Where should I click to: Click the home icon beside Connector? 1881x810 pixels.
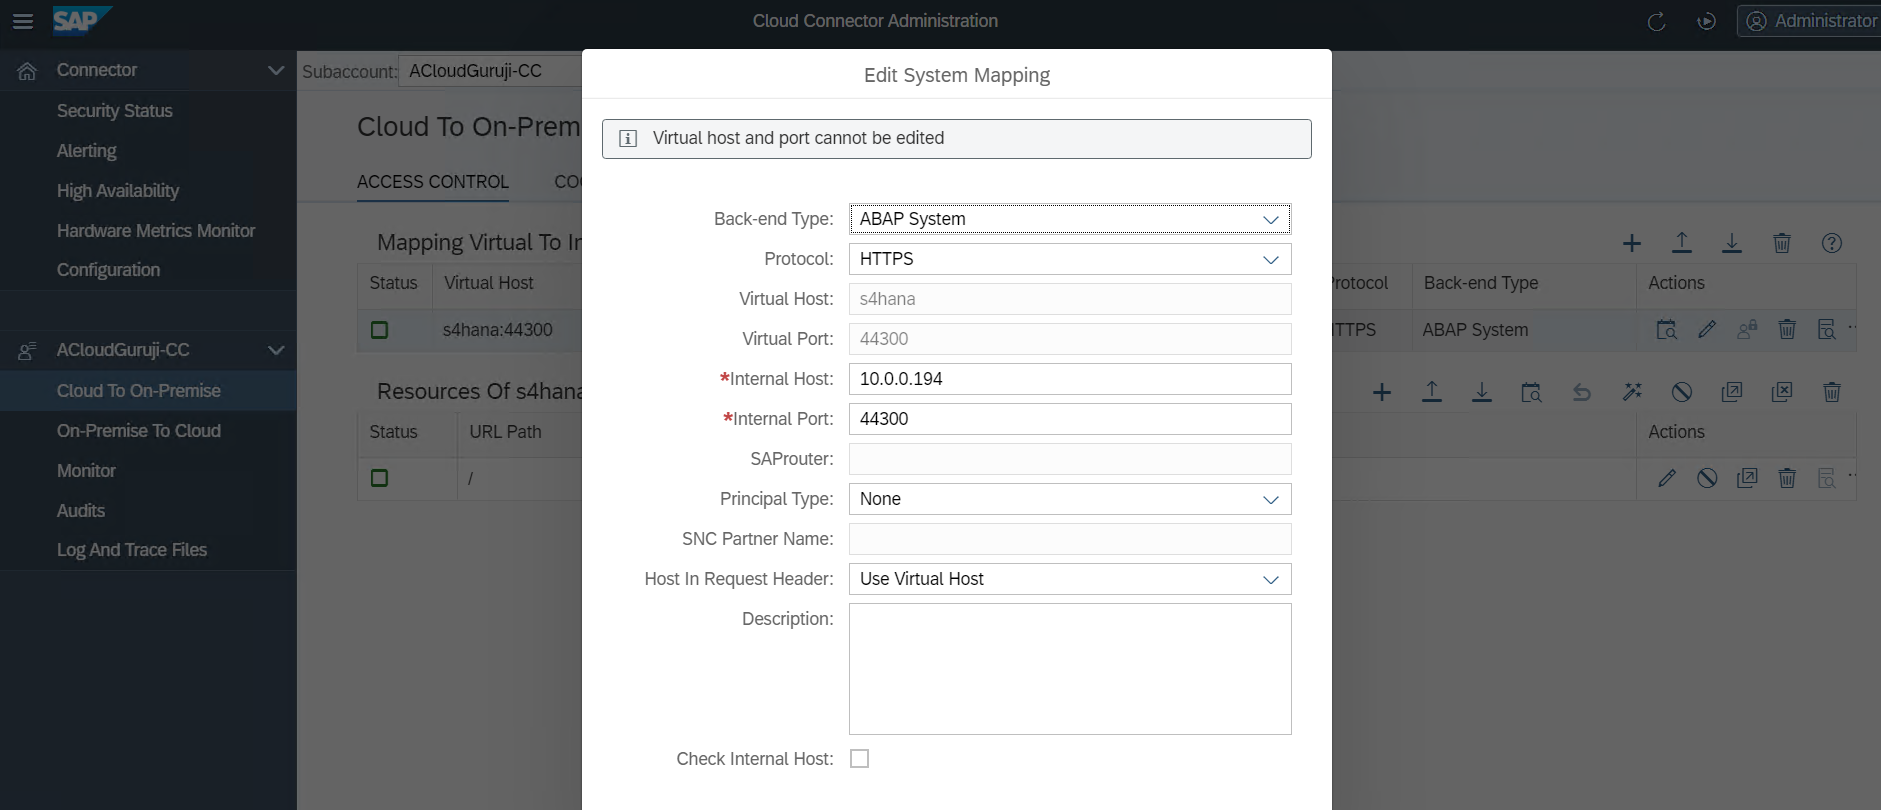point(27,71)
